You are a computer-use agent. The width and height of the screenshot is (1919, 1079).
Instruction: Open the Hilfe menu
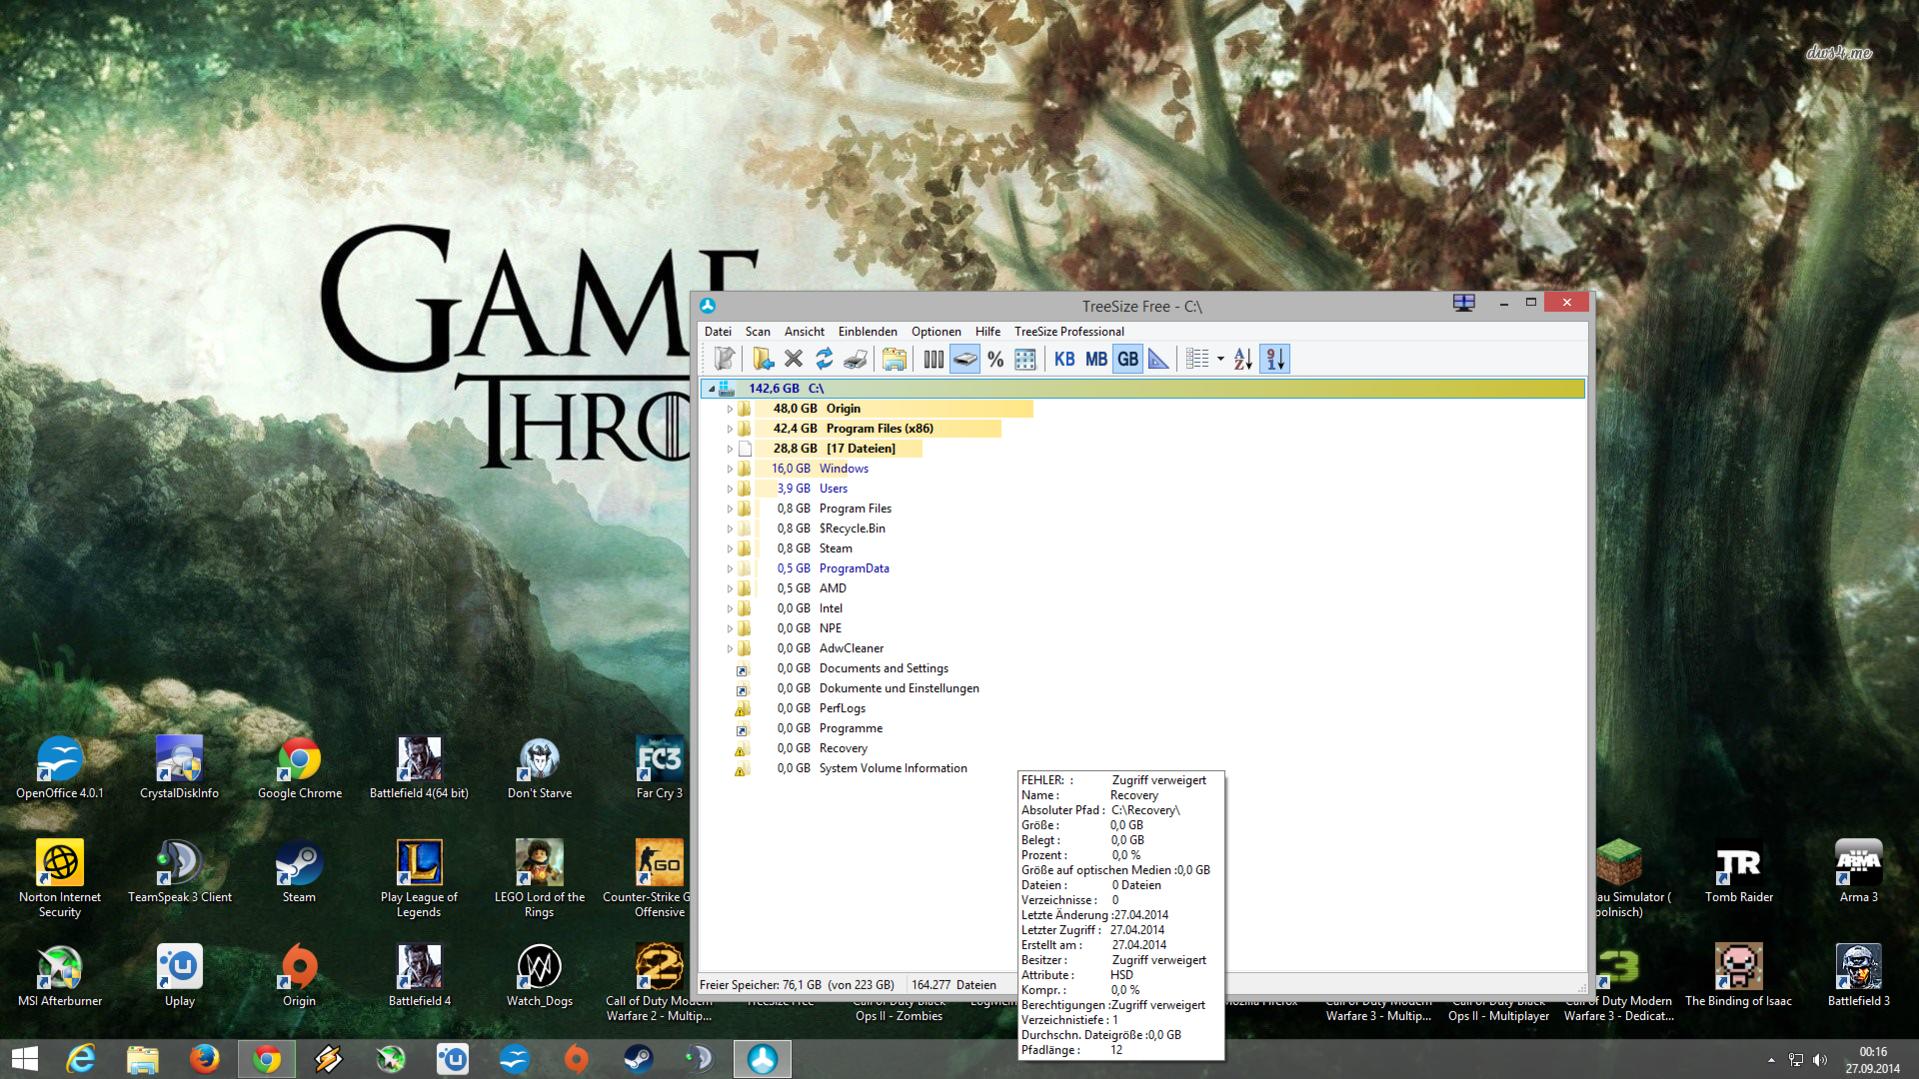tap(988, 332)
